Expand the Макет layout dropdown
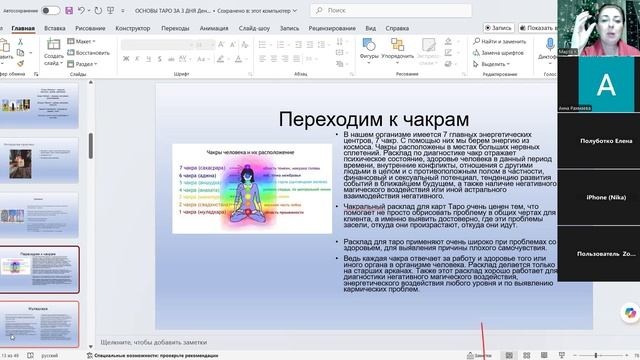This screenshot has width=640, height=360. click(81, 41)
